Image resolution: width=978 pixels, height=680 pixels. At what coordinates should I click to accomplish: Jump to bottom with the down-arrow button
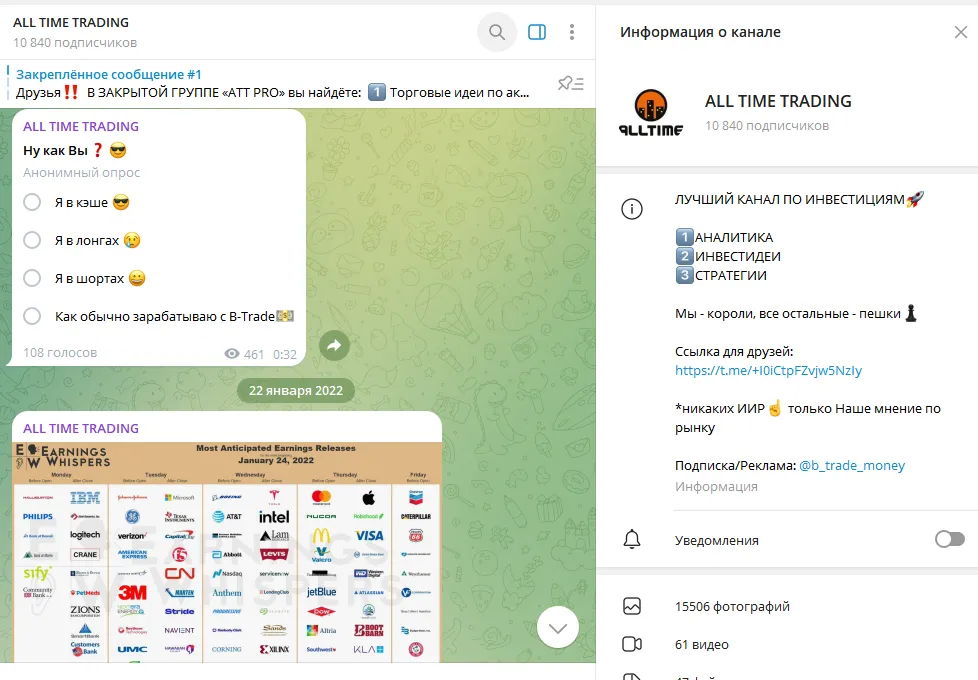click(x=558, y=627)
